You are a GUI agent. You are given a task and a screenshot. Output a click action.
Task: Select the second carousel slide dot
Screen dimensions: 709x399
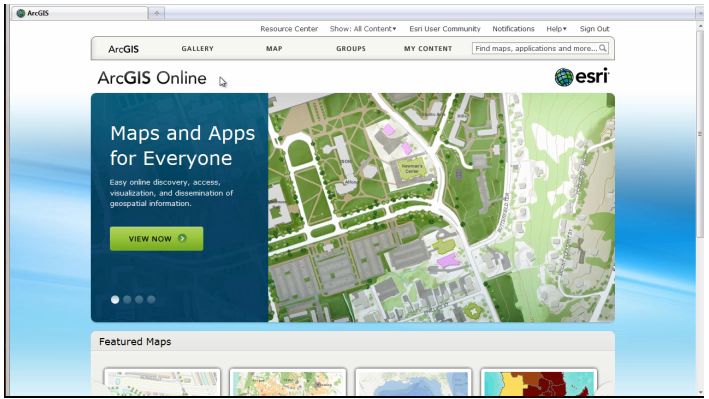(x=127, y=299)
